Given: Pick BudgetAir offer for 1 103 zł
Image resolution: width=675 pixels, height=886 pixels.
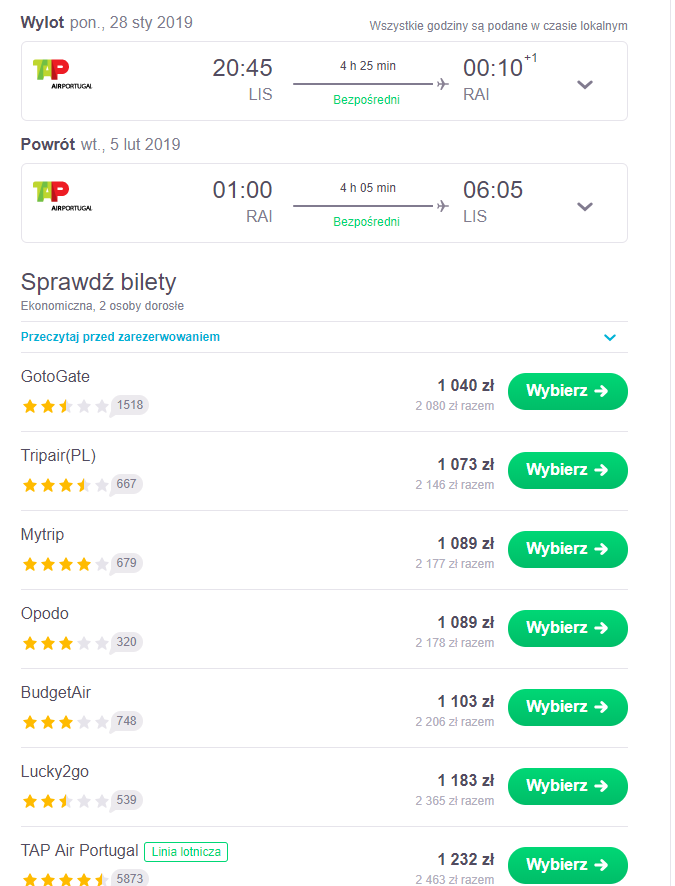Looking at the screenshot, I should (x=568, y=707).
